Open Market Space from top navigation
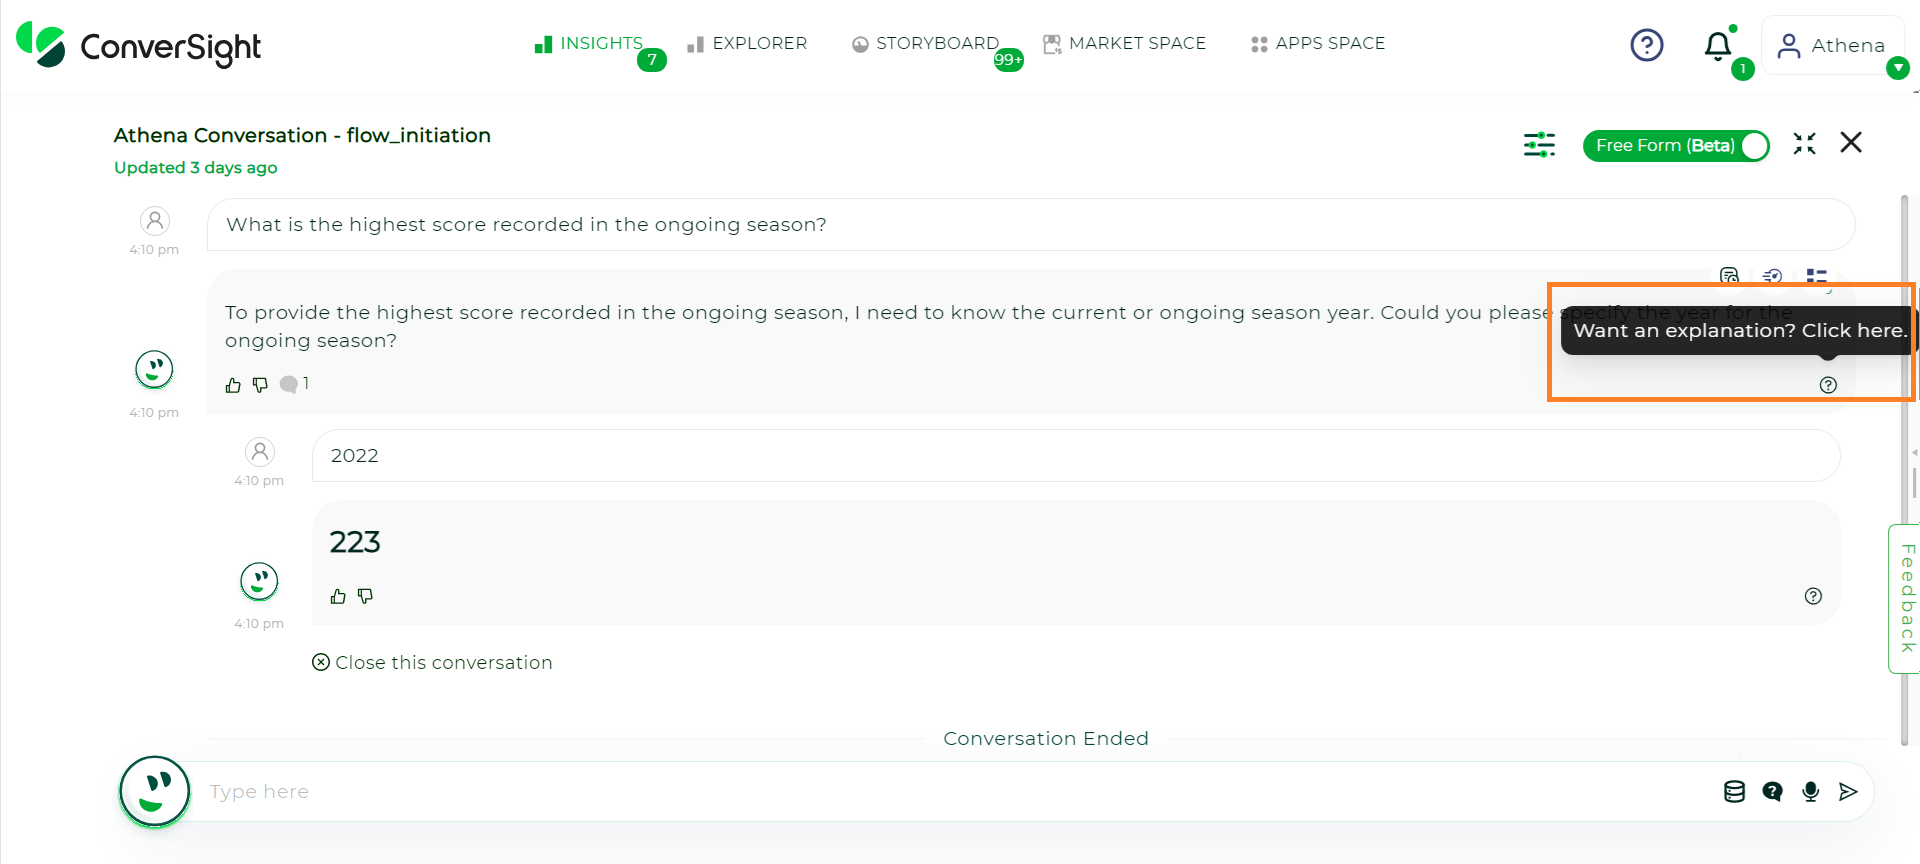The height and width of the screenshot is (864, 1920). point(1124,44)
